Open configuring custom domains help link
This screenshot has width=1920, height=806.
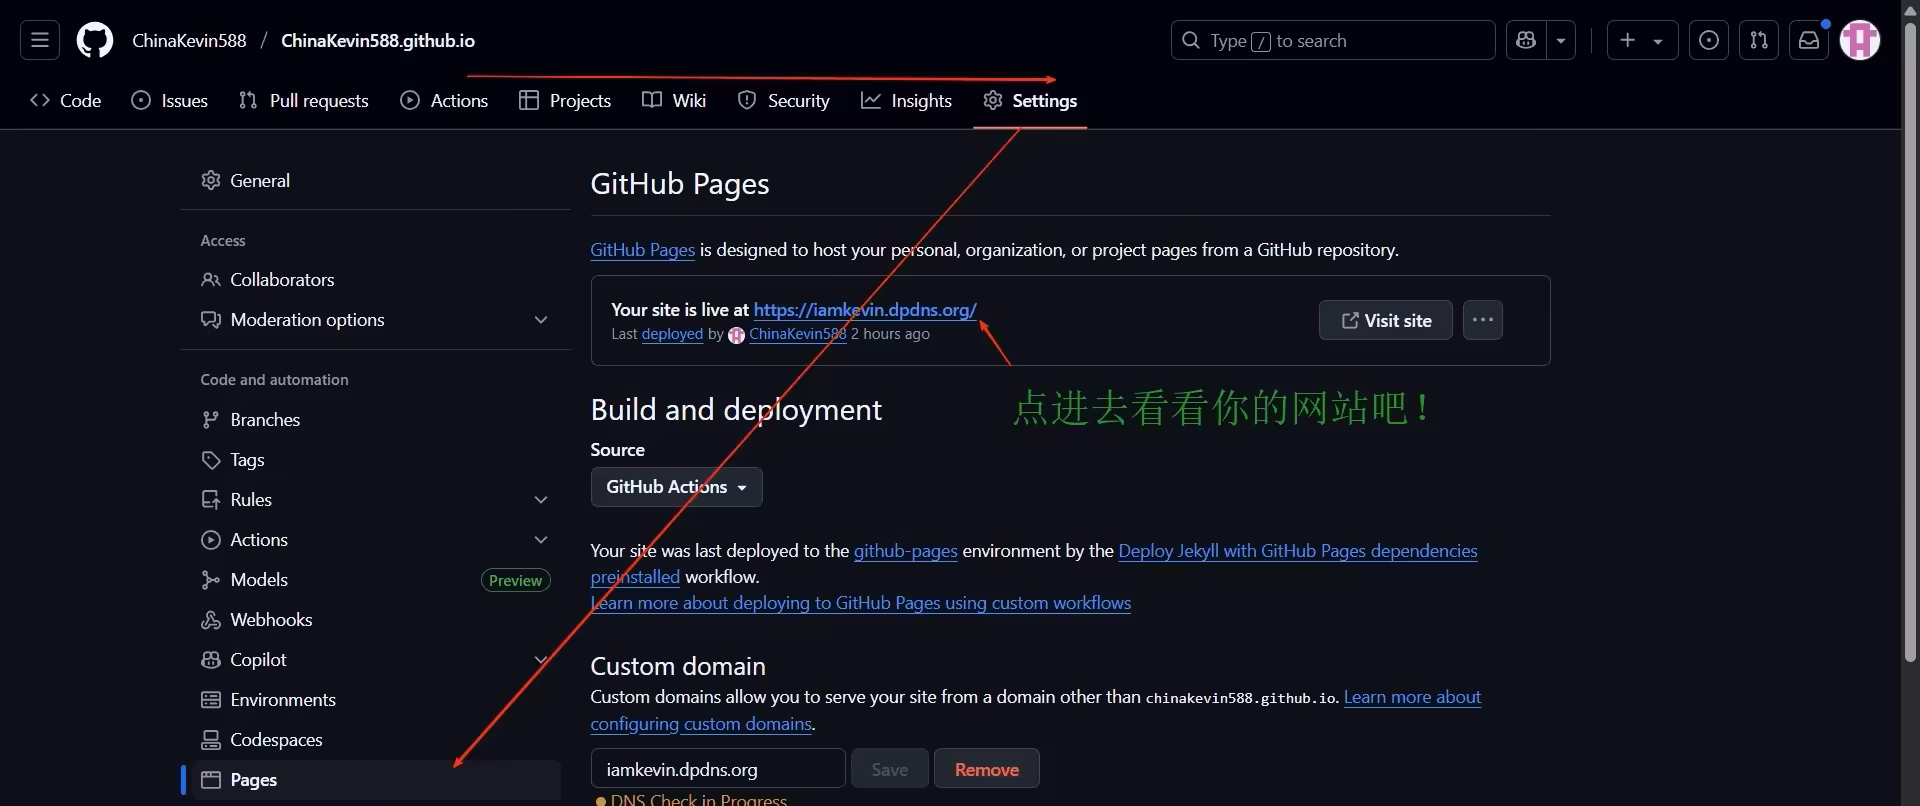coord(701,724)
